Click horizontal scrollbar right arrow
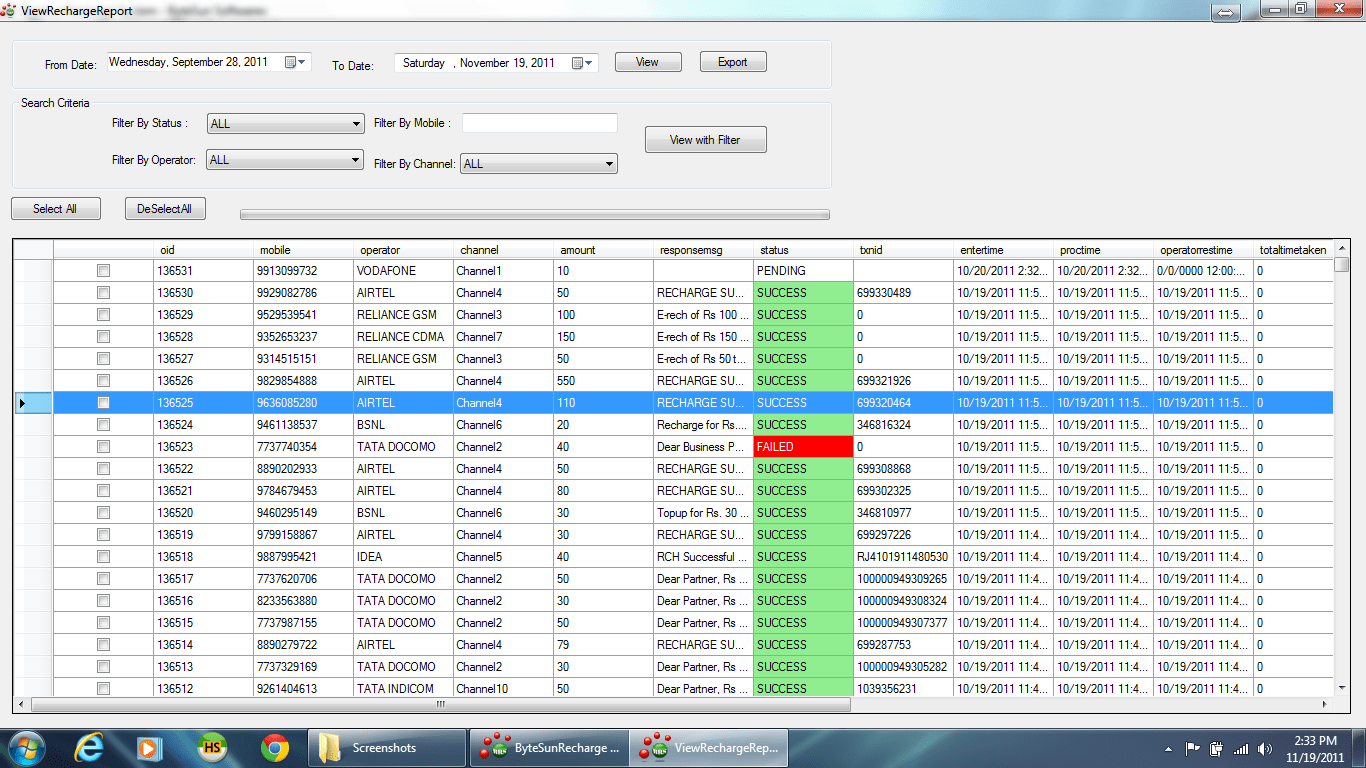This screenshot has height=768, width=1366. tap(1325, 704)
